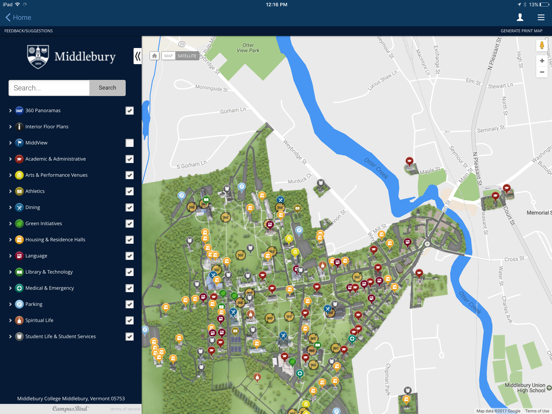Zoom in on the map with the plus button
This screenshot has height=414, width=552.
(x=542, y=61)
